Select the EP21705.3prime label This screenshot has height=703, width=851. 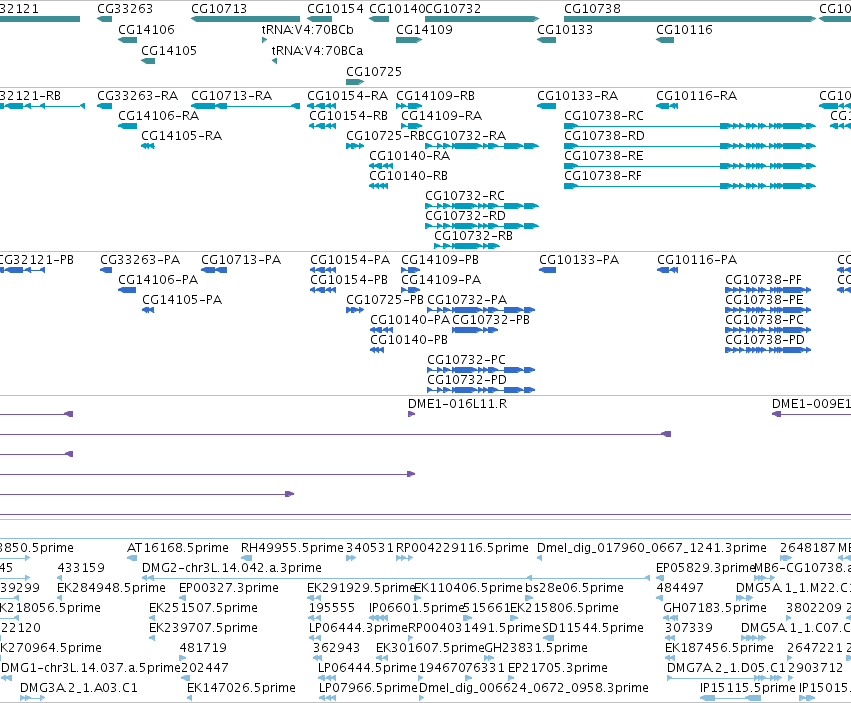click(x=557, y=668)
